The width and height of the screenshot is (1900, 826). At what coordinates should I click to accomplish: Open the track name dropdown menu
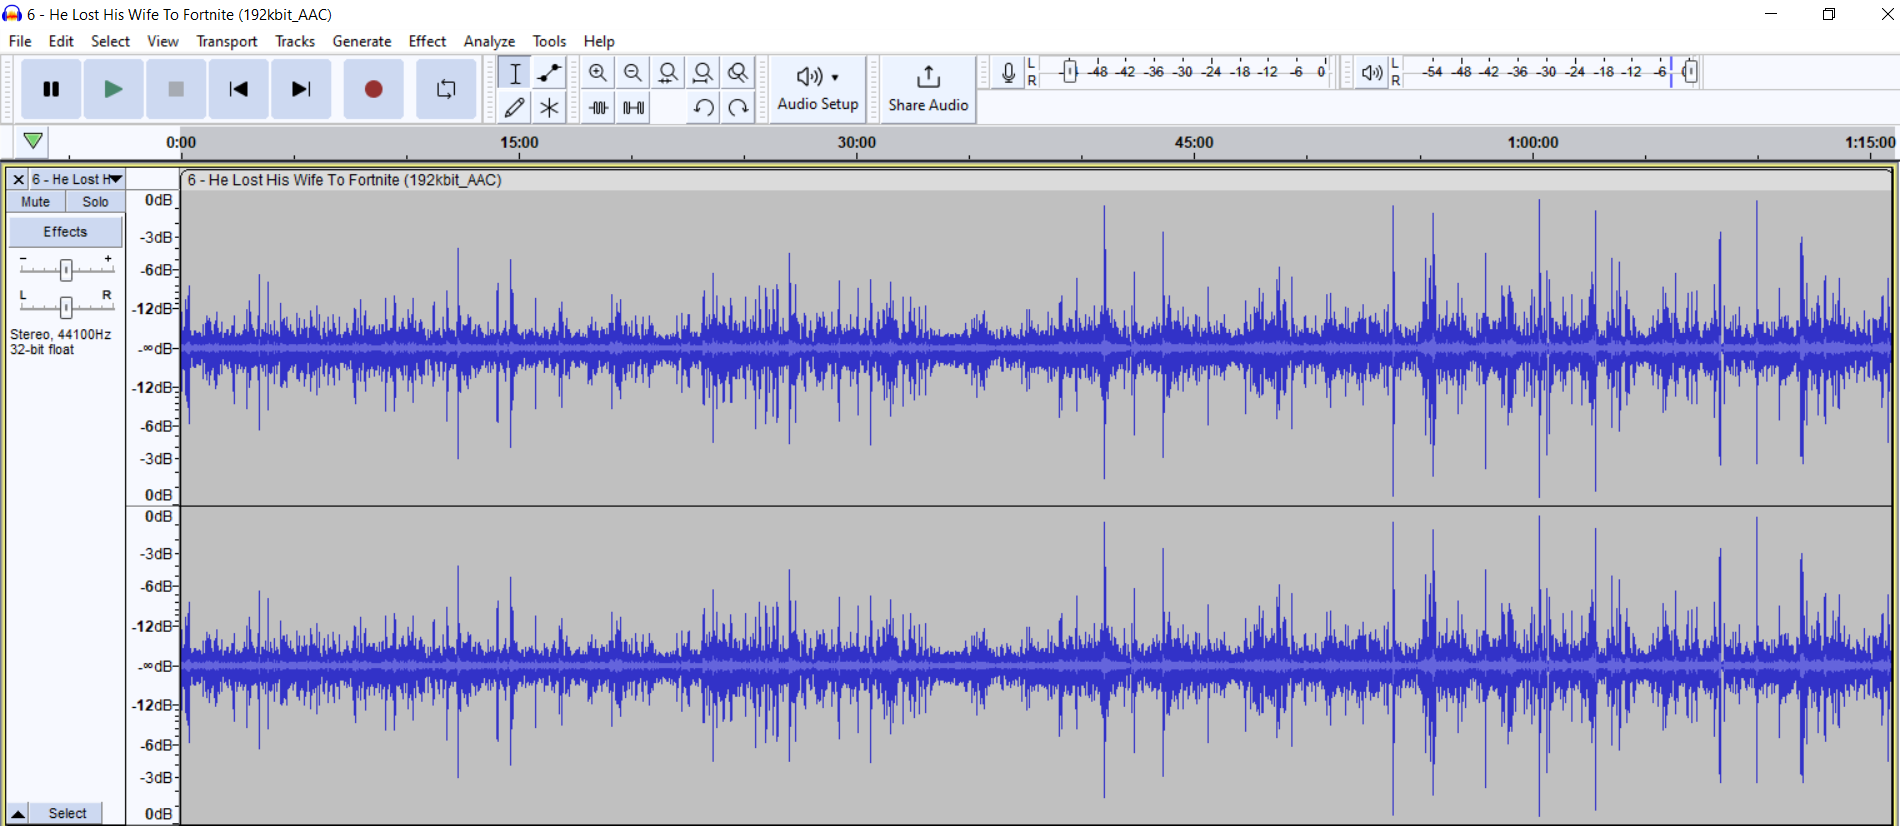[x=77, y=179]
